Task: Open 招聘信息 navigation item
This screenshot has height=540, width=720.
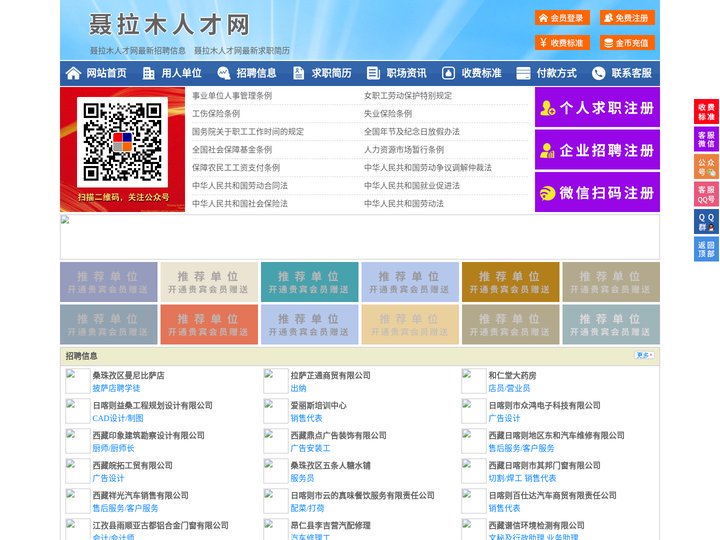Action: pyautogui.click(x=256, y=73)
